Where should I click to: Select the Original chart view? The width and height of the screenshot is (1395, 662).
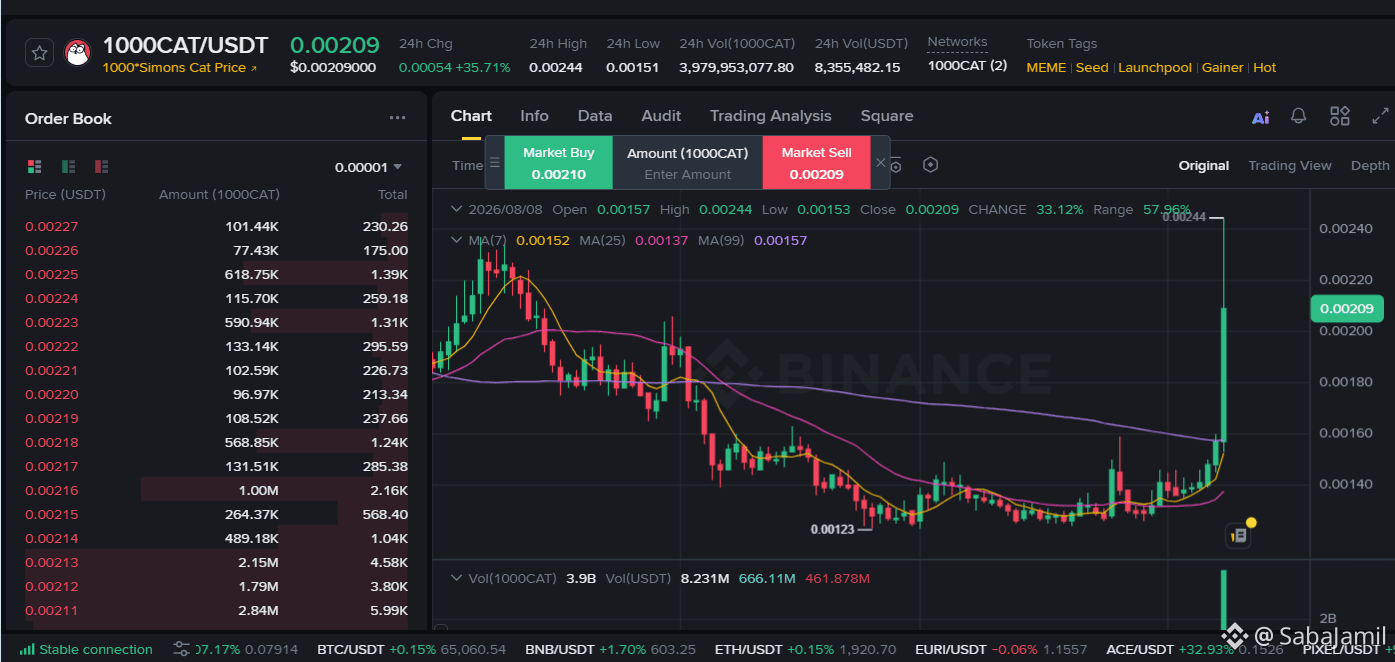1204,165
